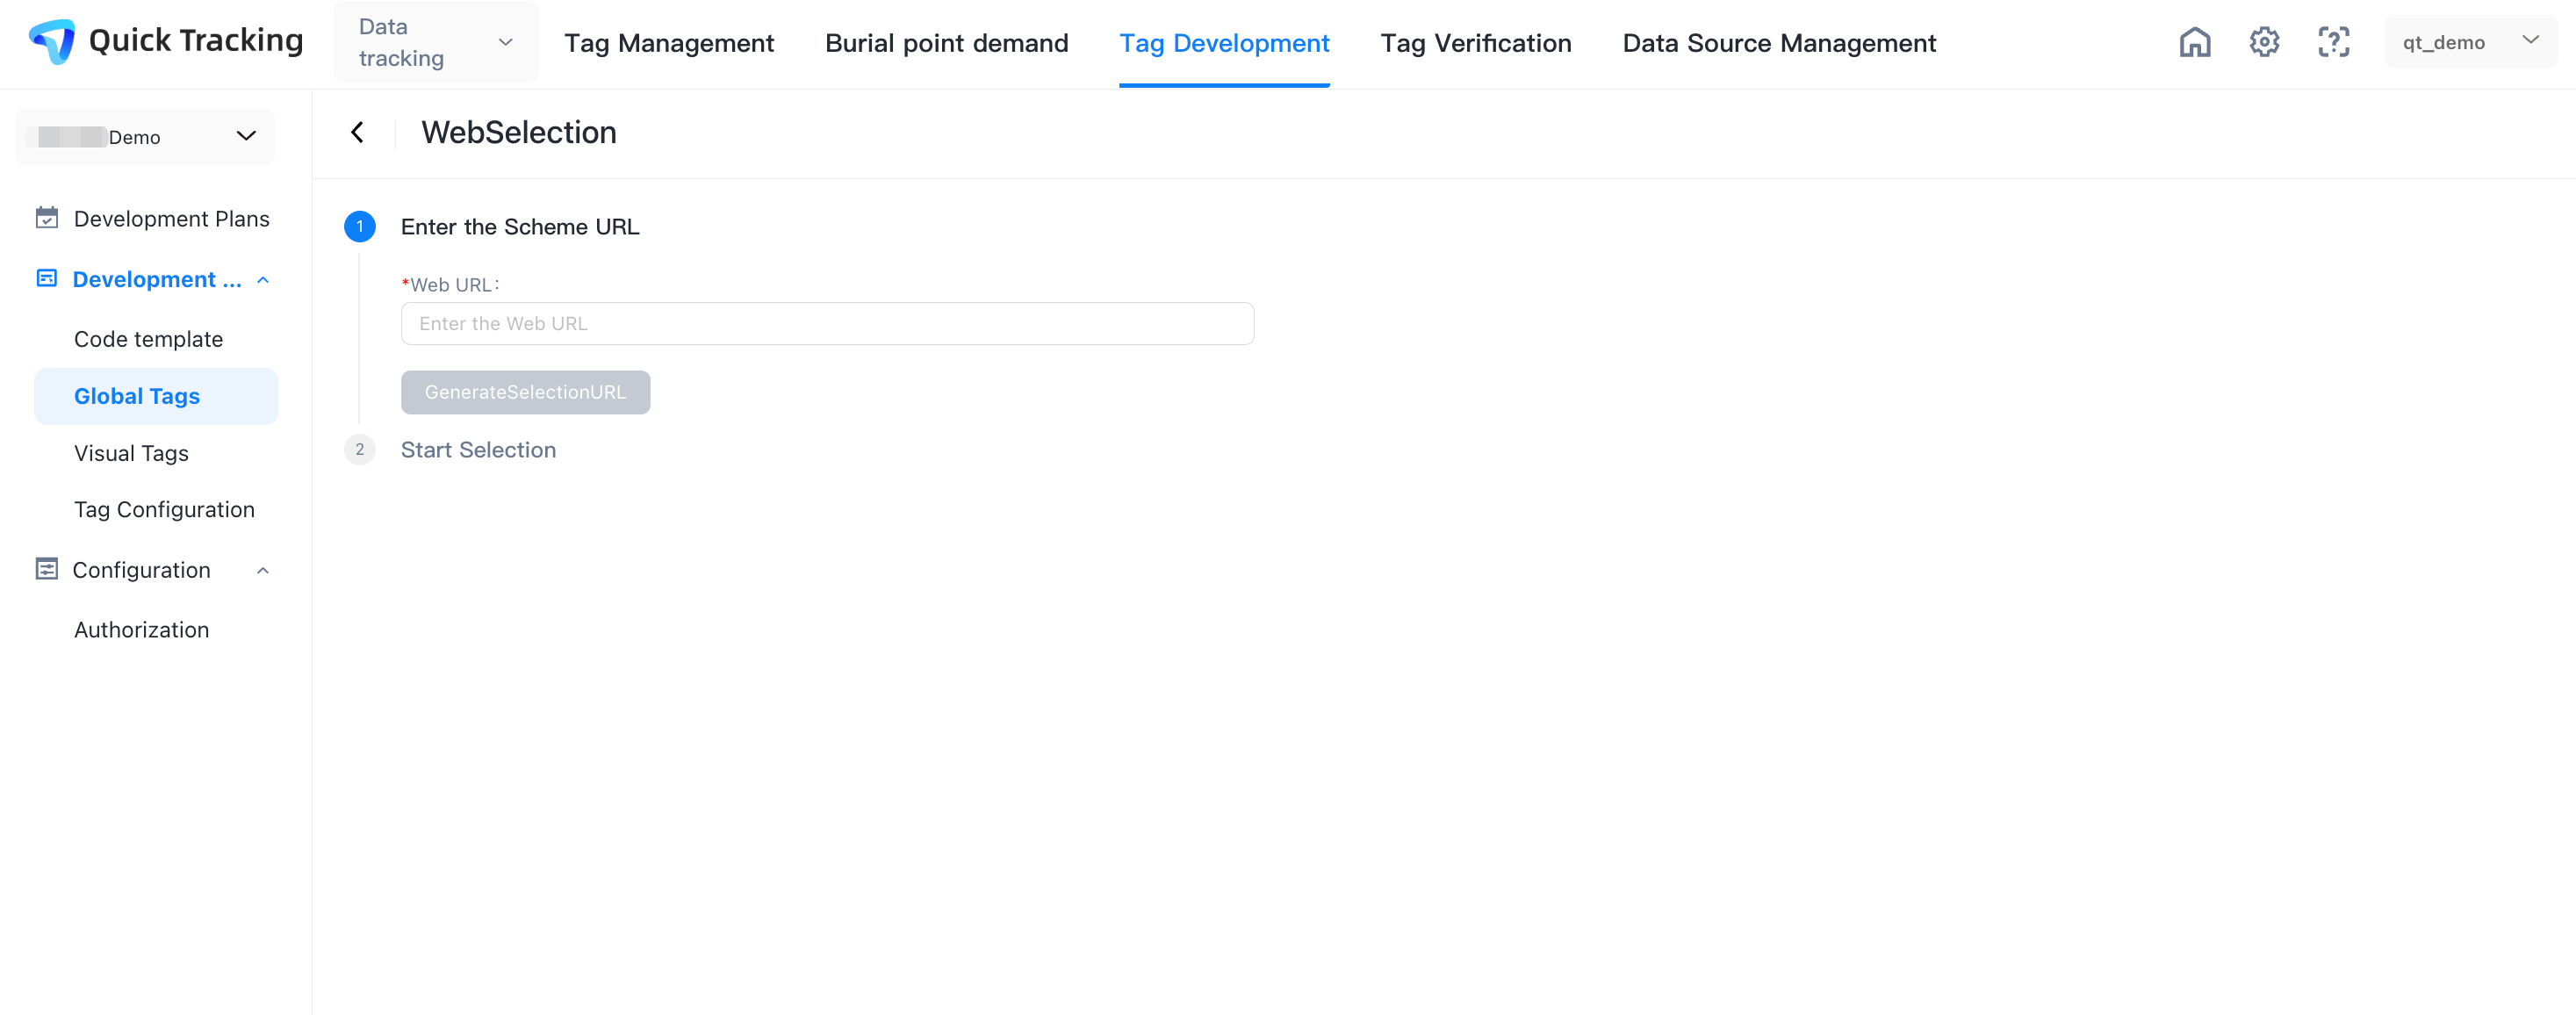This screenshot has height=1015, width=2576.
Task: Click the back arrow beside WebSelection
Action: tap(357, 132)
